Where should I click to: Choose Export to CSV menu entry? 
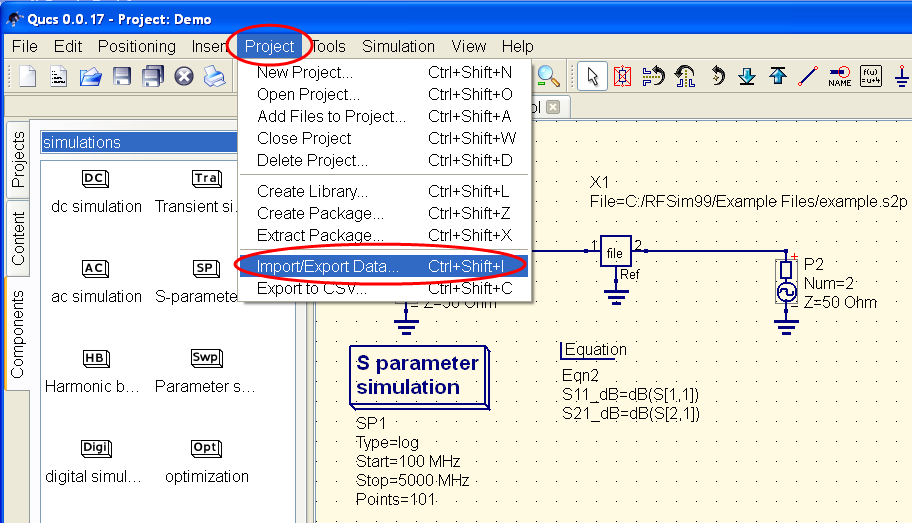pyautogui.click(x=311, y=289)
